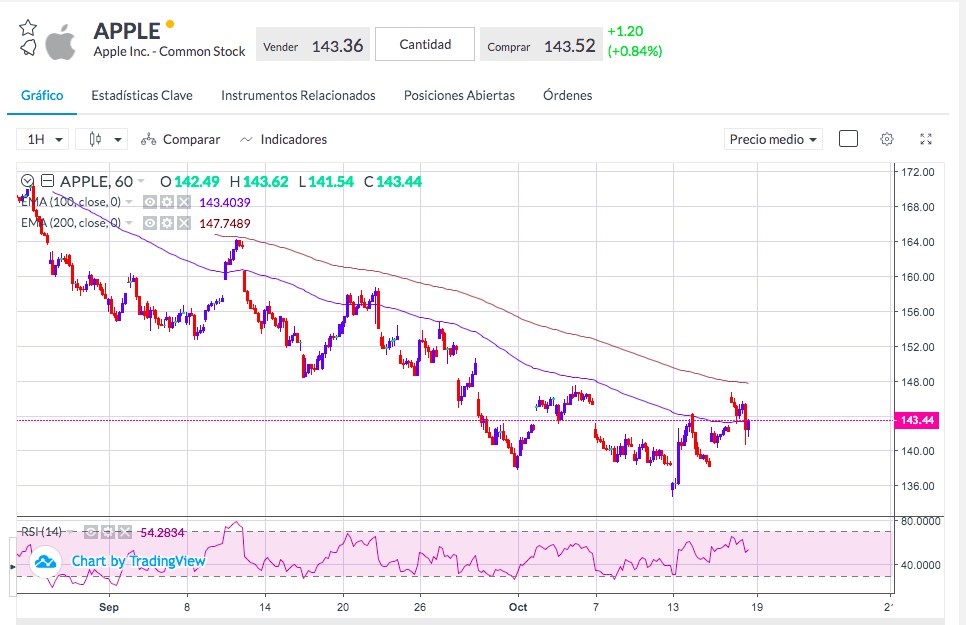The width and height of the screenshot is (966, 625).
Task: Click the 172.00 price axis label
Action: [x=918, y=172]
